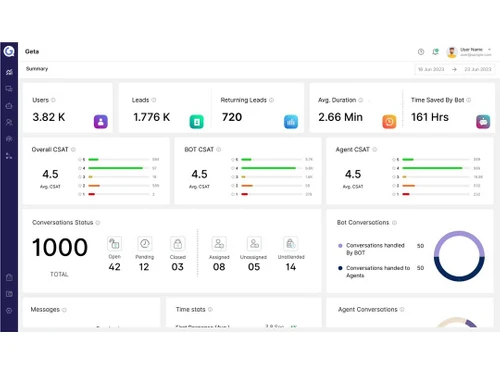Open the contacts users sidebar icon
Viewport: 500px width, 375px height.
9,122
